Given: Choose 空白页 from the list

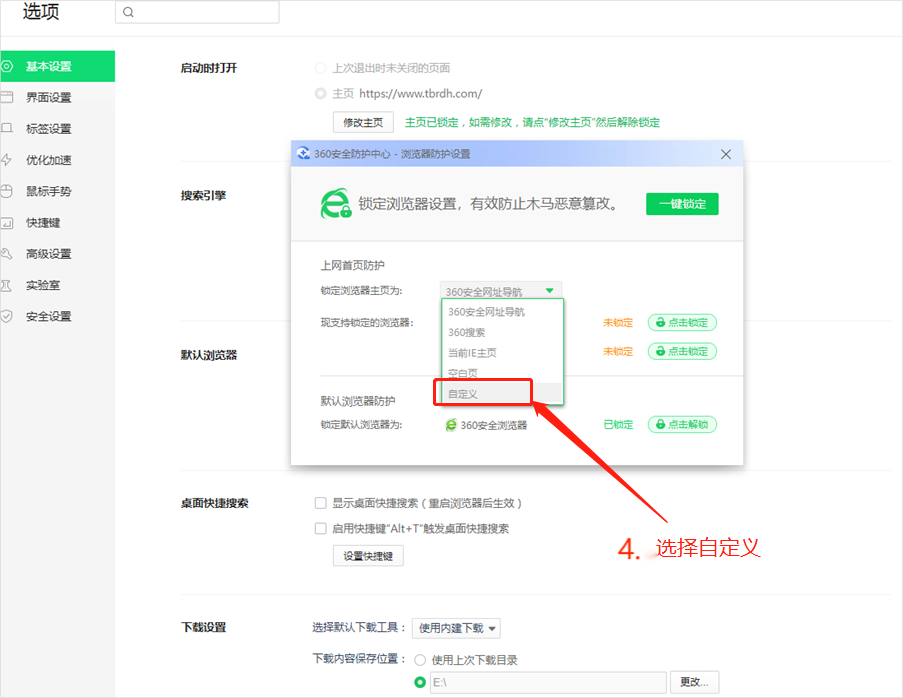Looking at the screenshot, I should 502,373.
